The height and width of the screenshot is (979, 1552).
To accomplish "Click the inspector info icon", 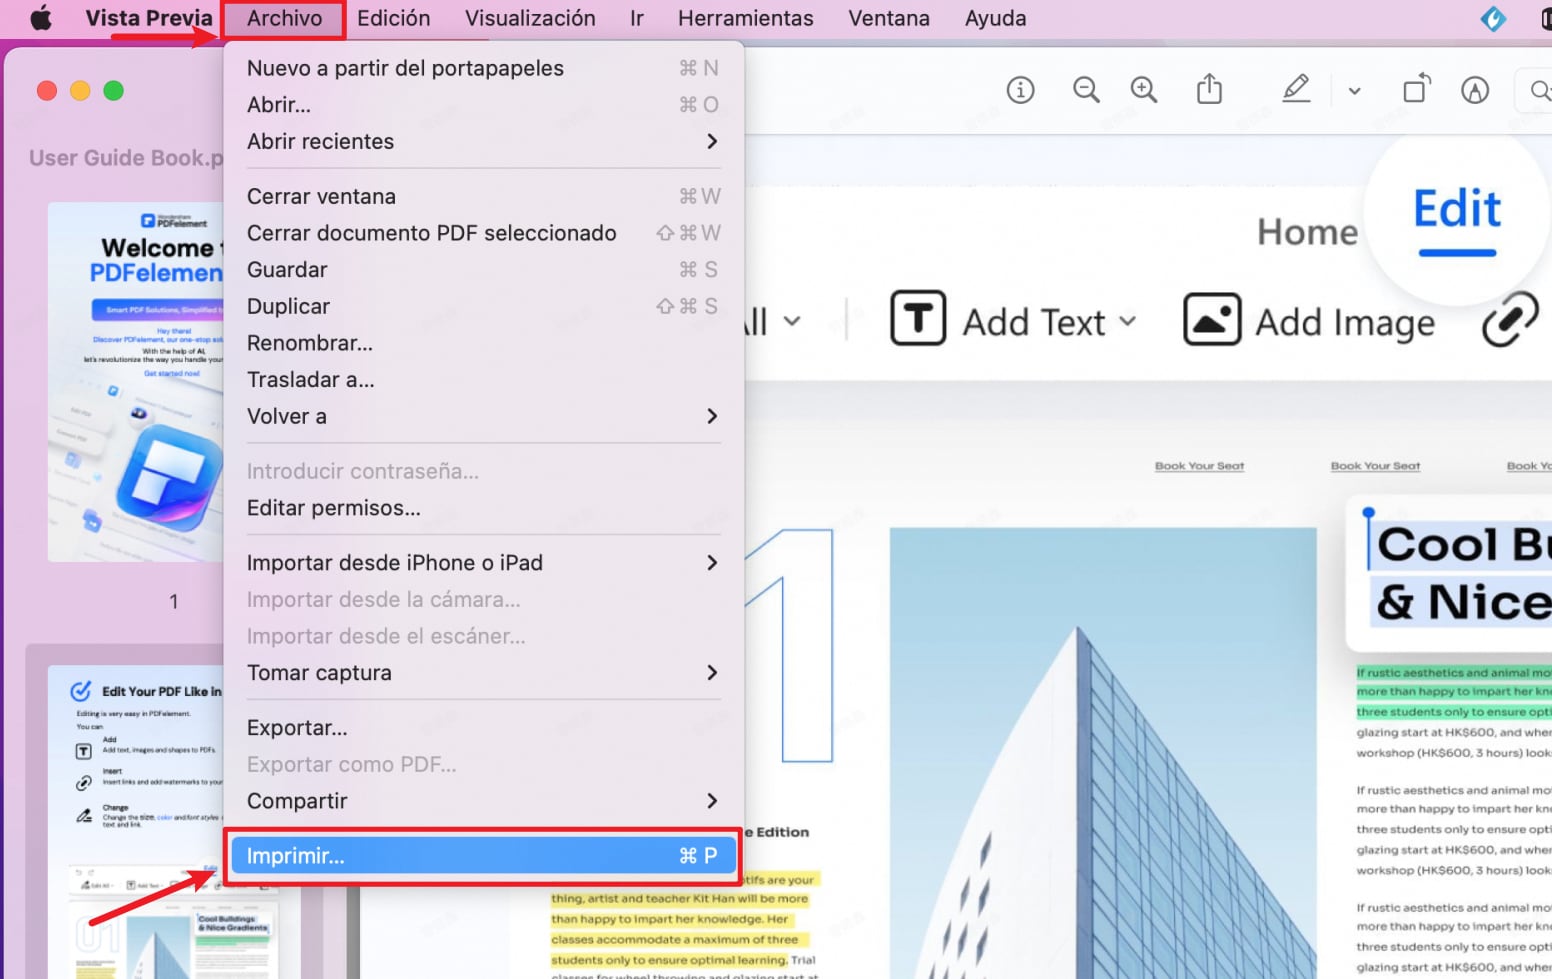I will 1020,90.
